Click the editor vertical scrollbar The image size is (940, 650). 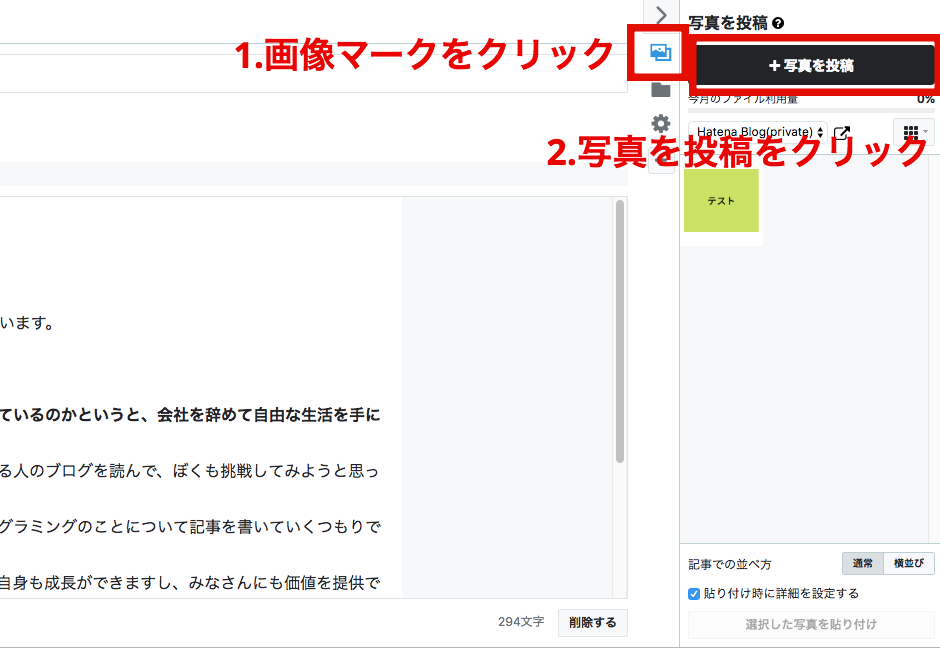(x=620, y=332)
